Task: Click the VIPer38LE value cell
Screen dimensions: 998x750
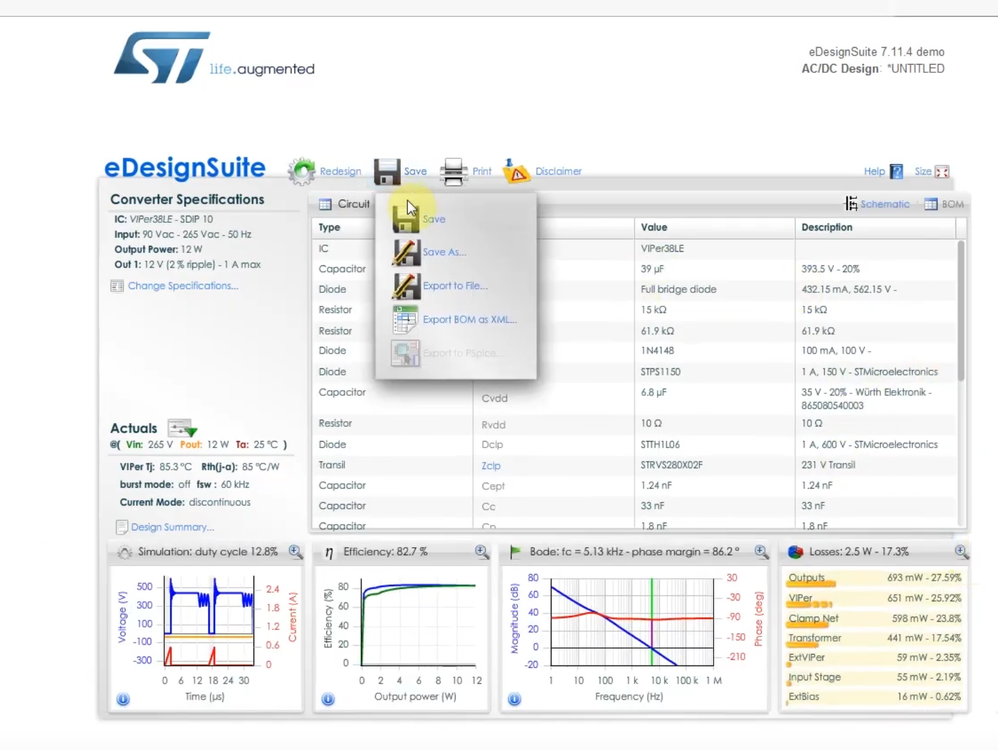Action: click(714, 248)
